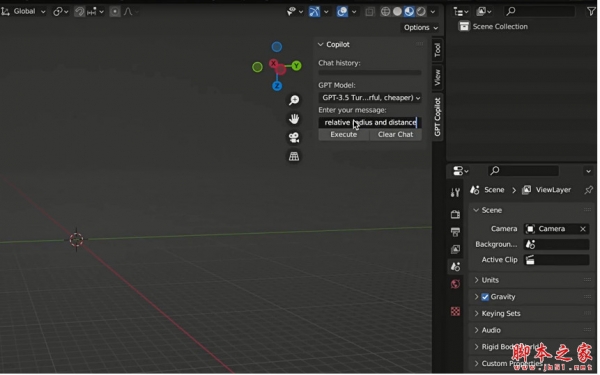Viewport: 600px width, 375px height.
Task: Open the outliner filter funnel
Action: [x=592, y=11]
